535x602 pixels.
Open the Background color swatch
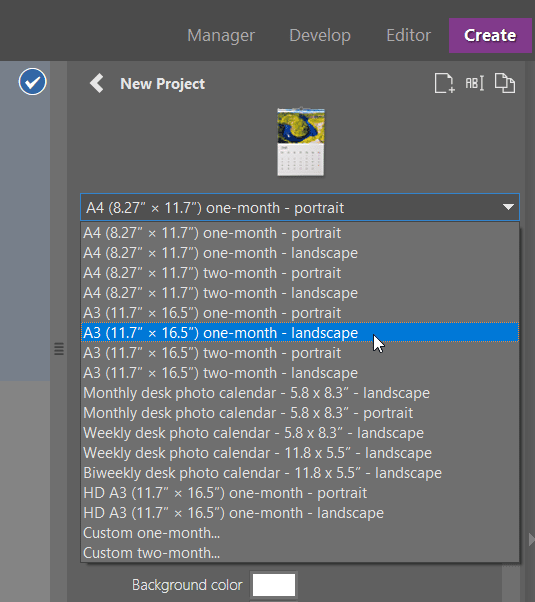point(274,585)
